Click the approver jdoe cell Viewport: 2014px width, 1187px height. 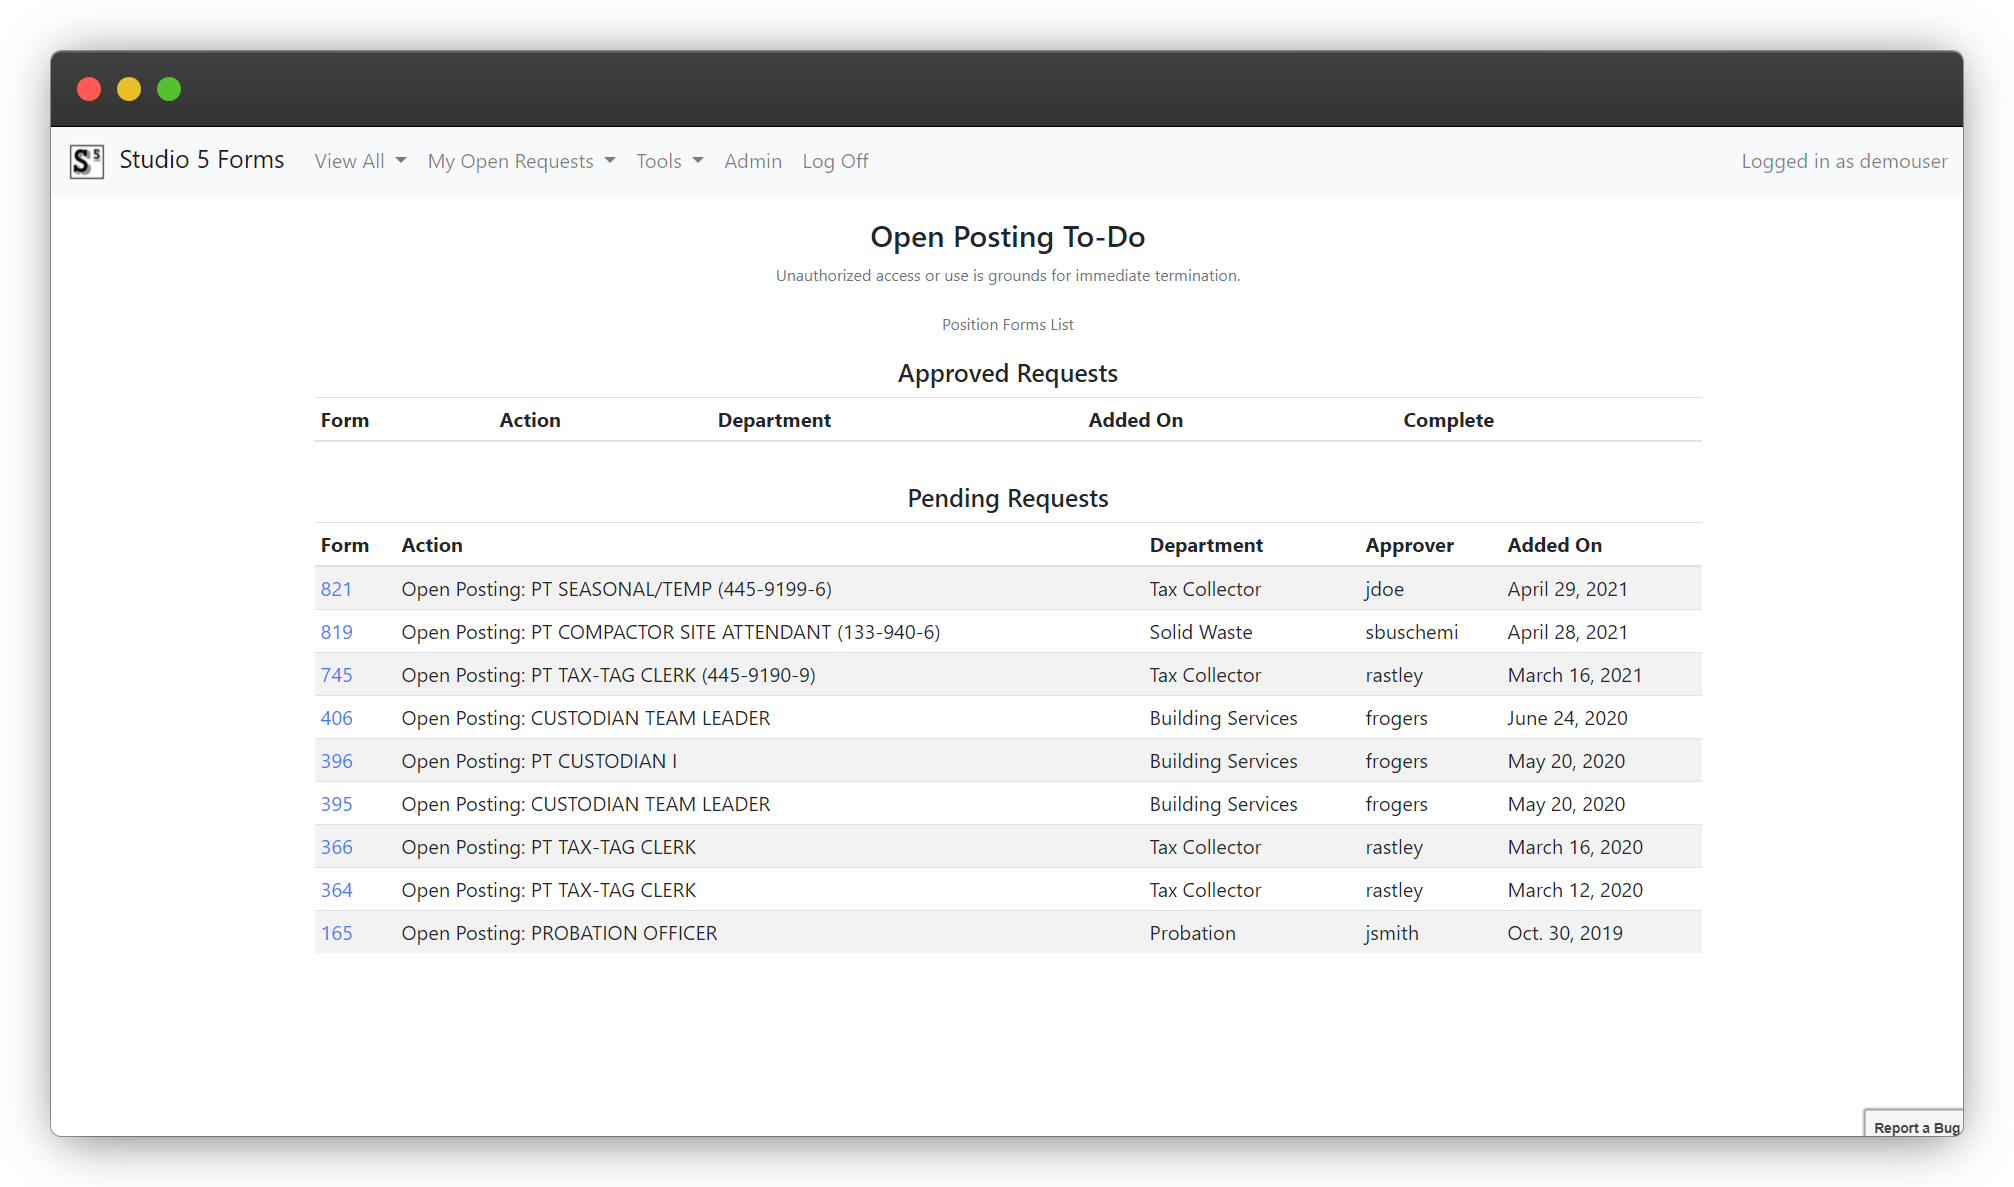coord(1384,589)
